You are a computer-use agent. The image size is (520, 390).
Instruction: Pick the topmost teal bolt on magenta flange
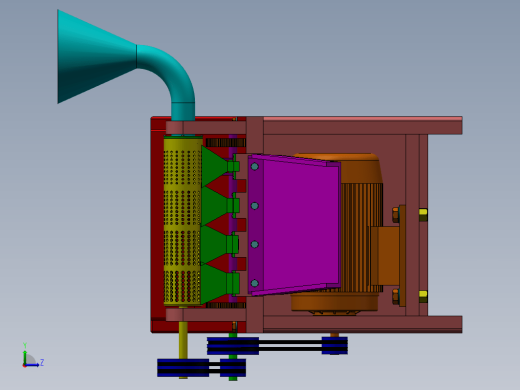click(255, 166)
